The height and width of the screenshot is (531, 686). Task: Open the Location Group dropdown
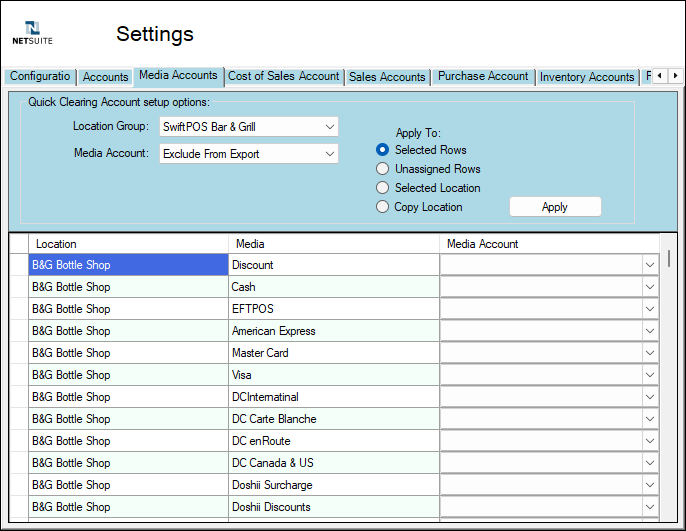(248, 127)
